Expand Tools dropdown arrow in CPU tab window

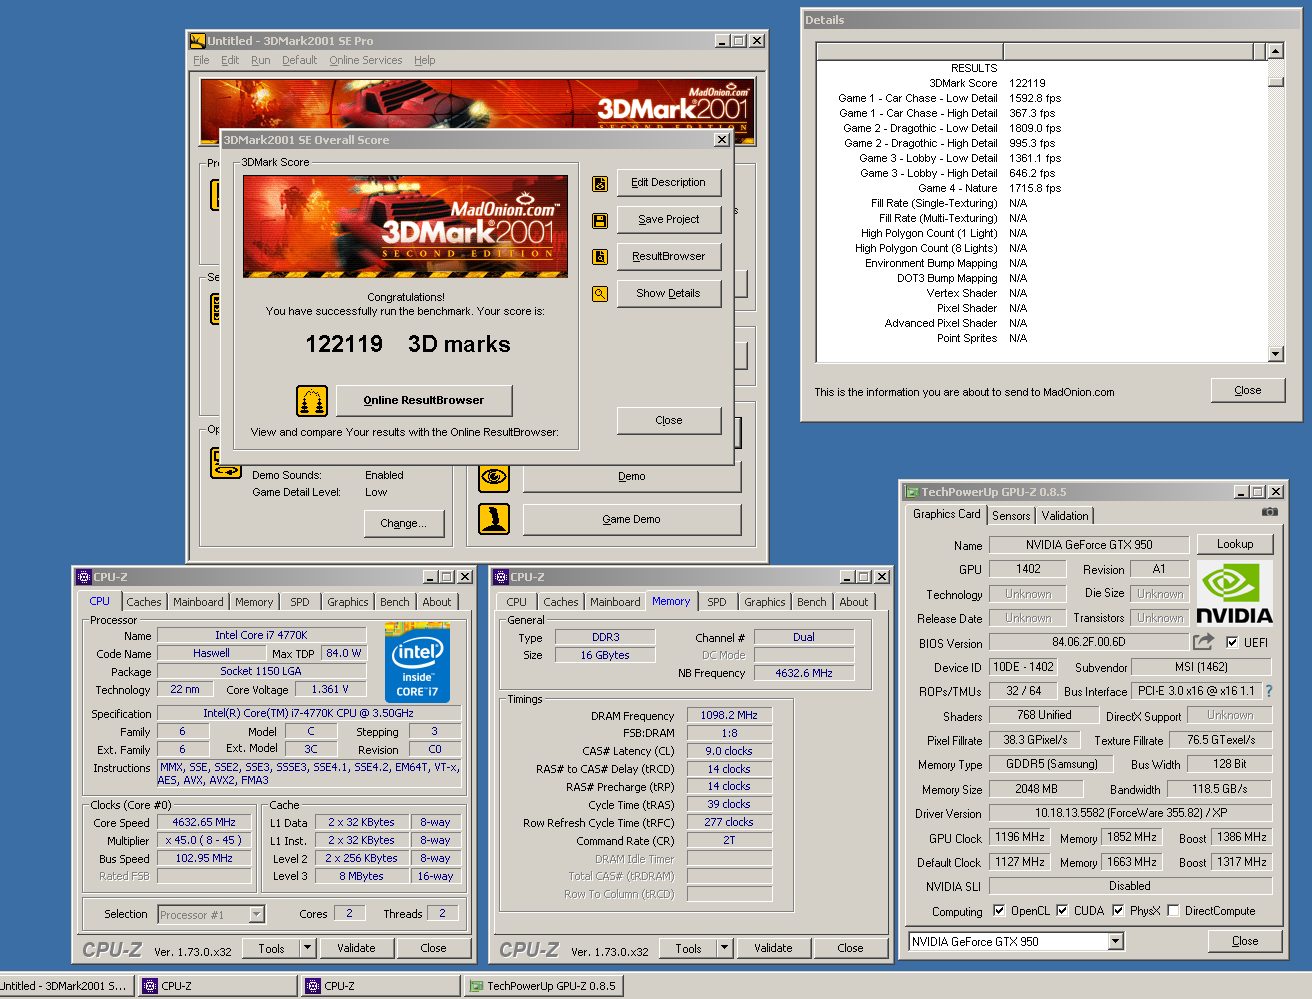[307, 948]
